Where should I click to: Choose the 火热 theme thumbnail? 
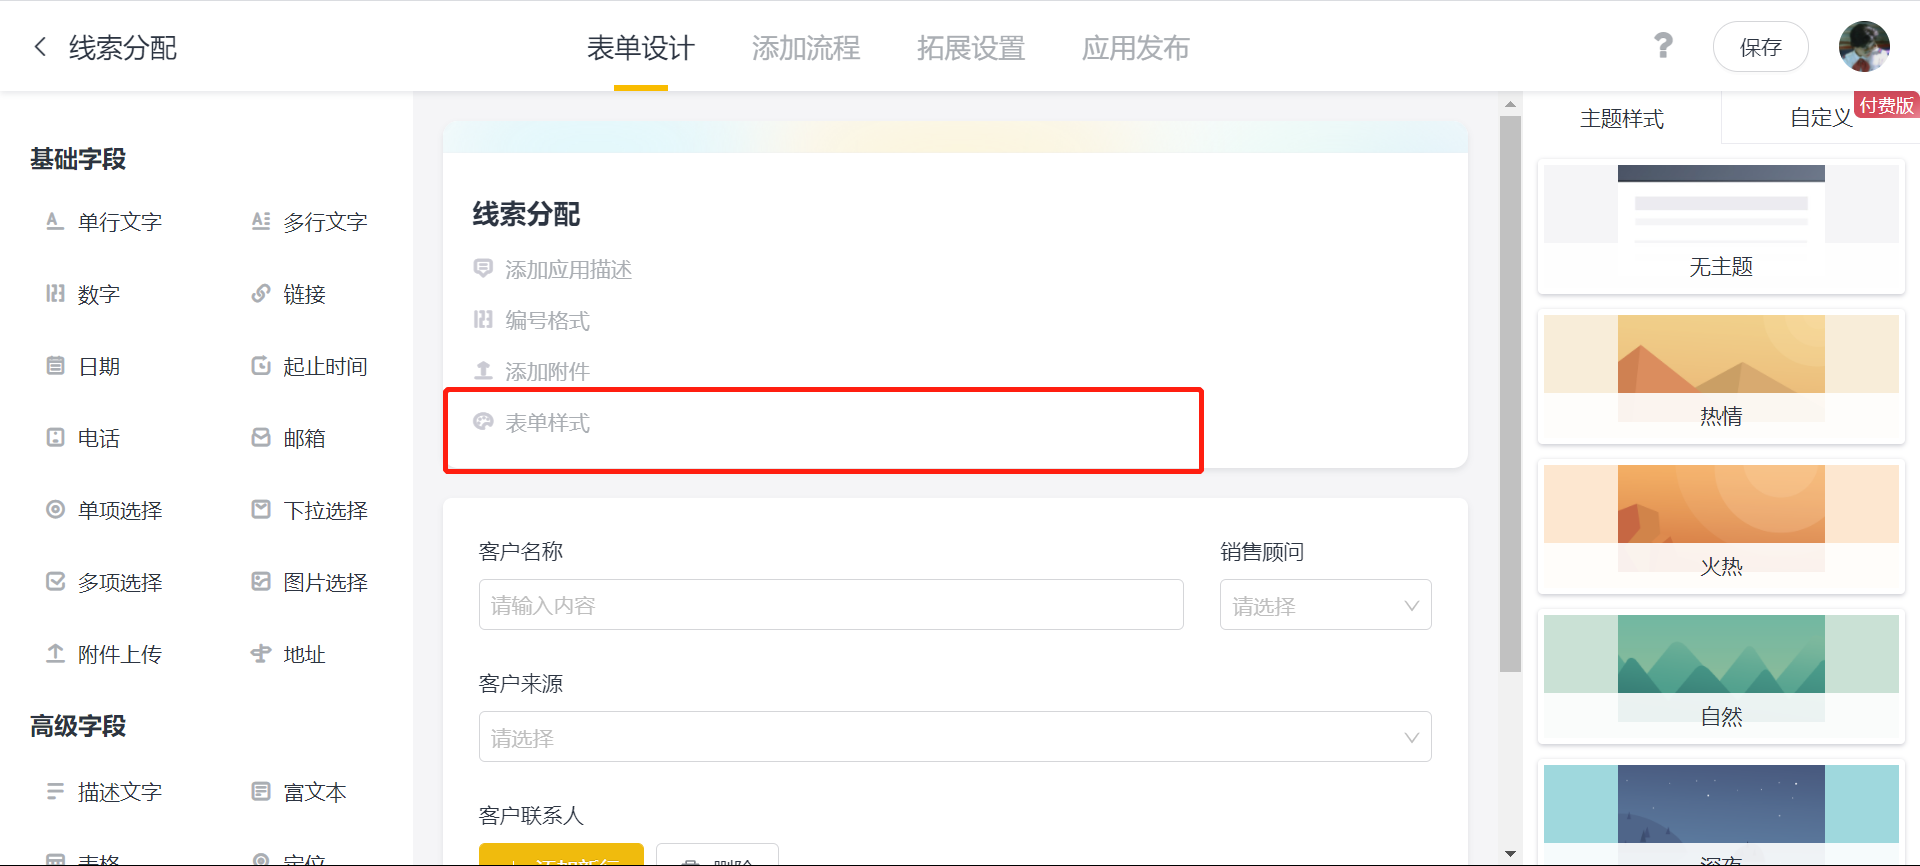[1721, 526]
